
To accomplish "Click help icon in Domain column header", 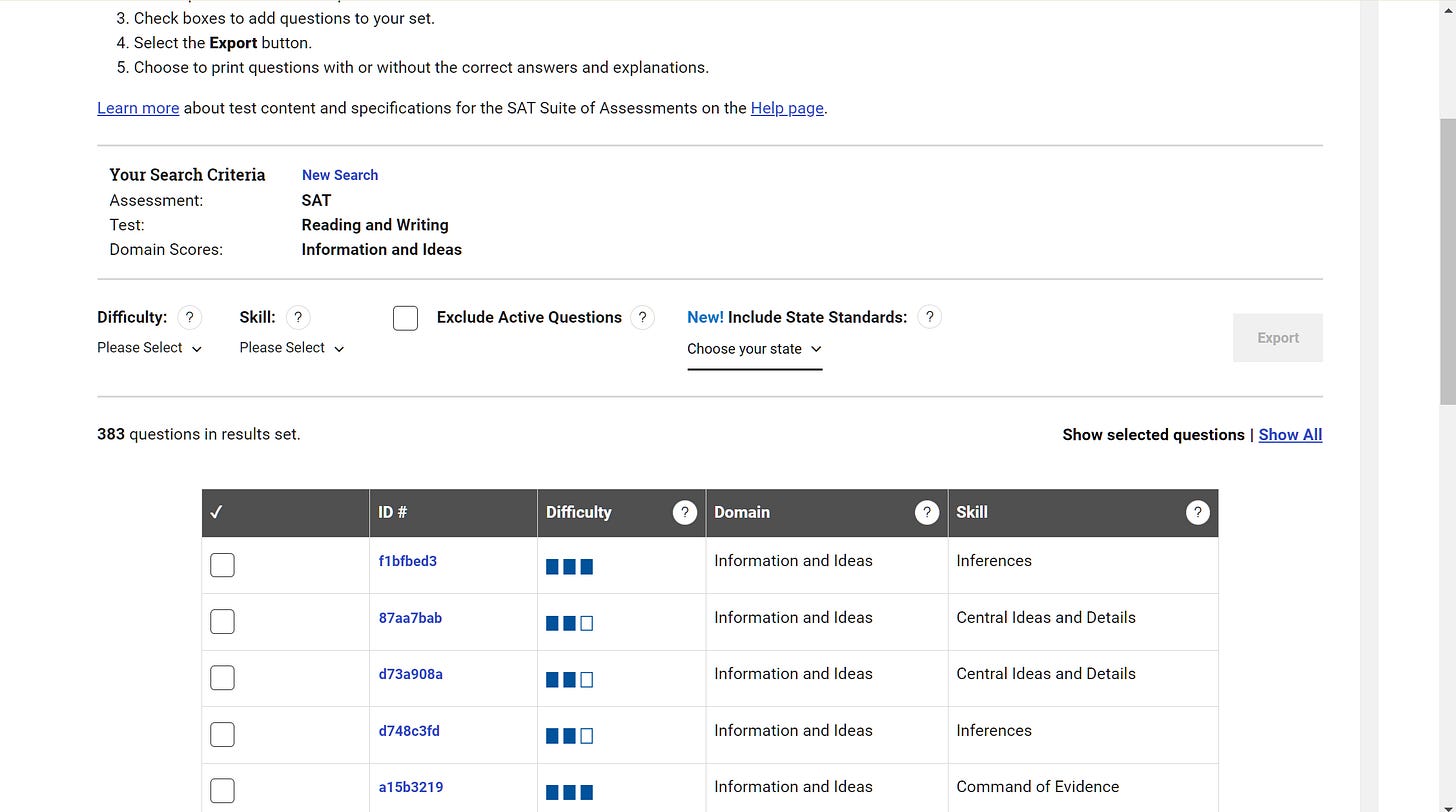I will click(x=927, y=513).
